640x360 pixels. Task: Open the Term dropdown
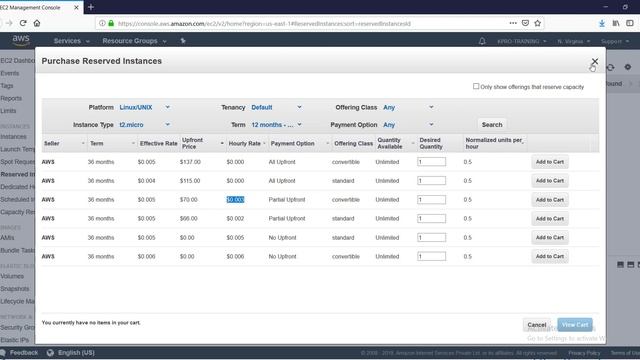(x=276, y=125)
